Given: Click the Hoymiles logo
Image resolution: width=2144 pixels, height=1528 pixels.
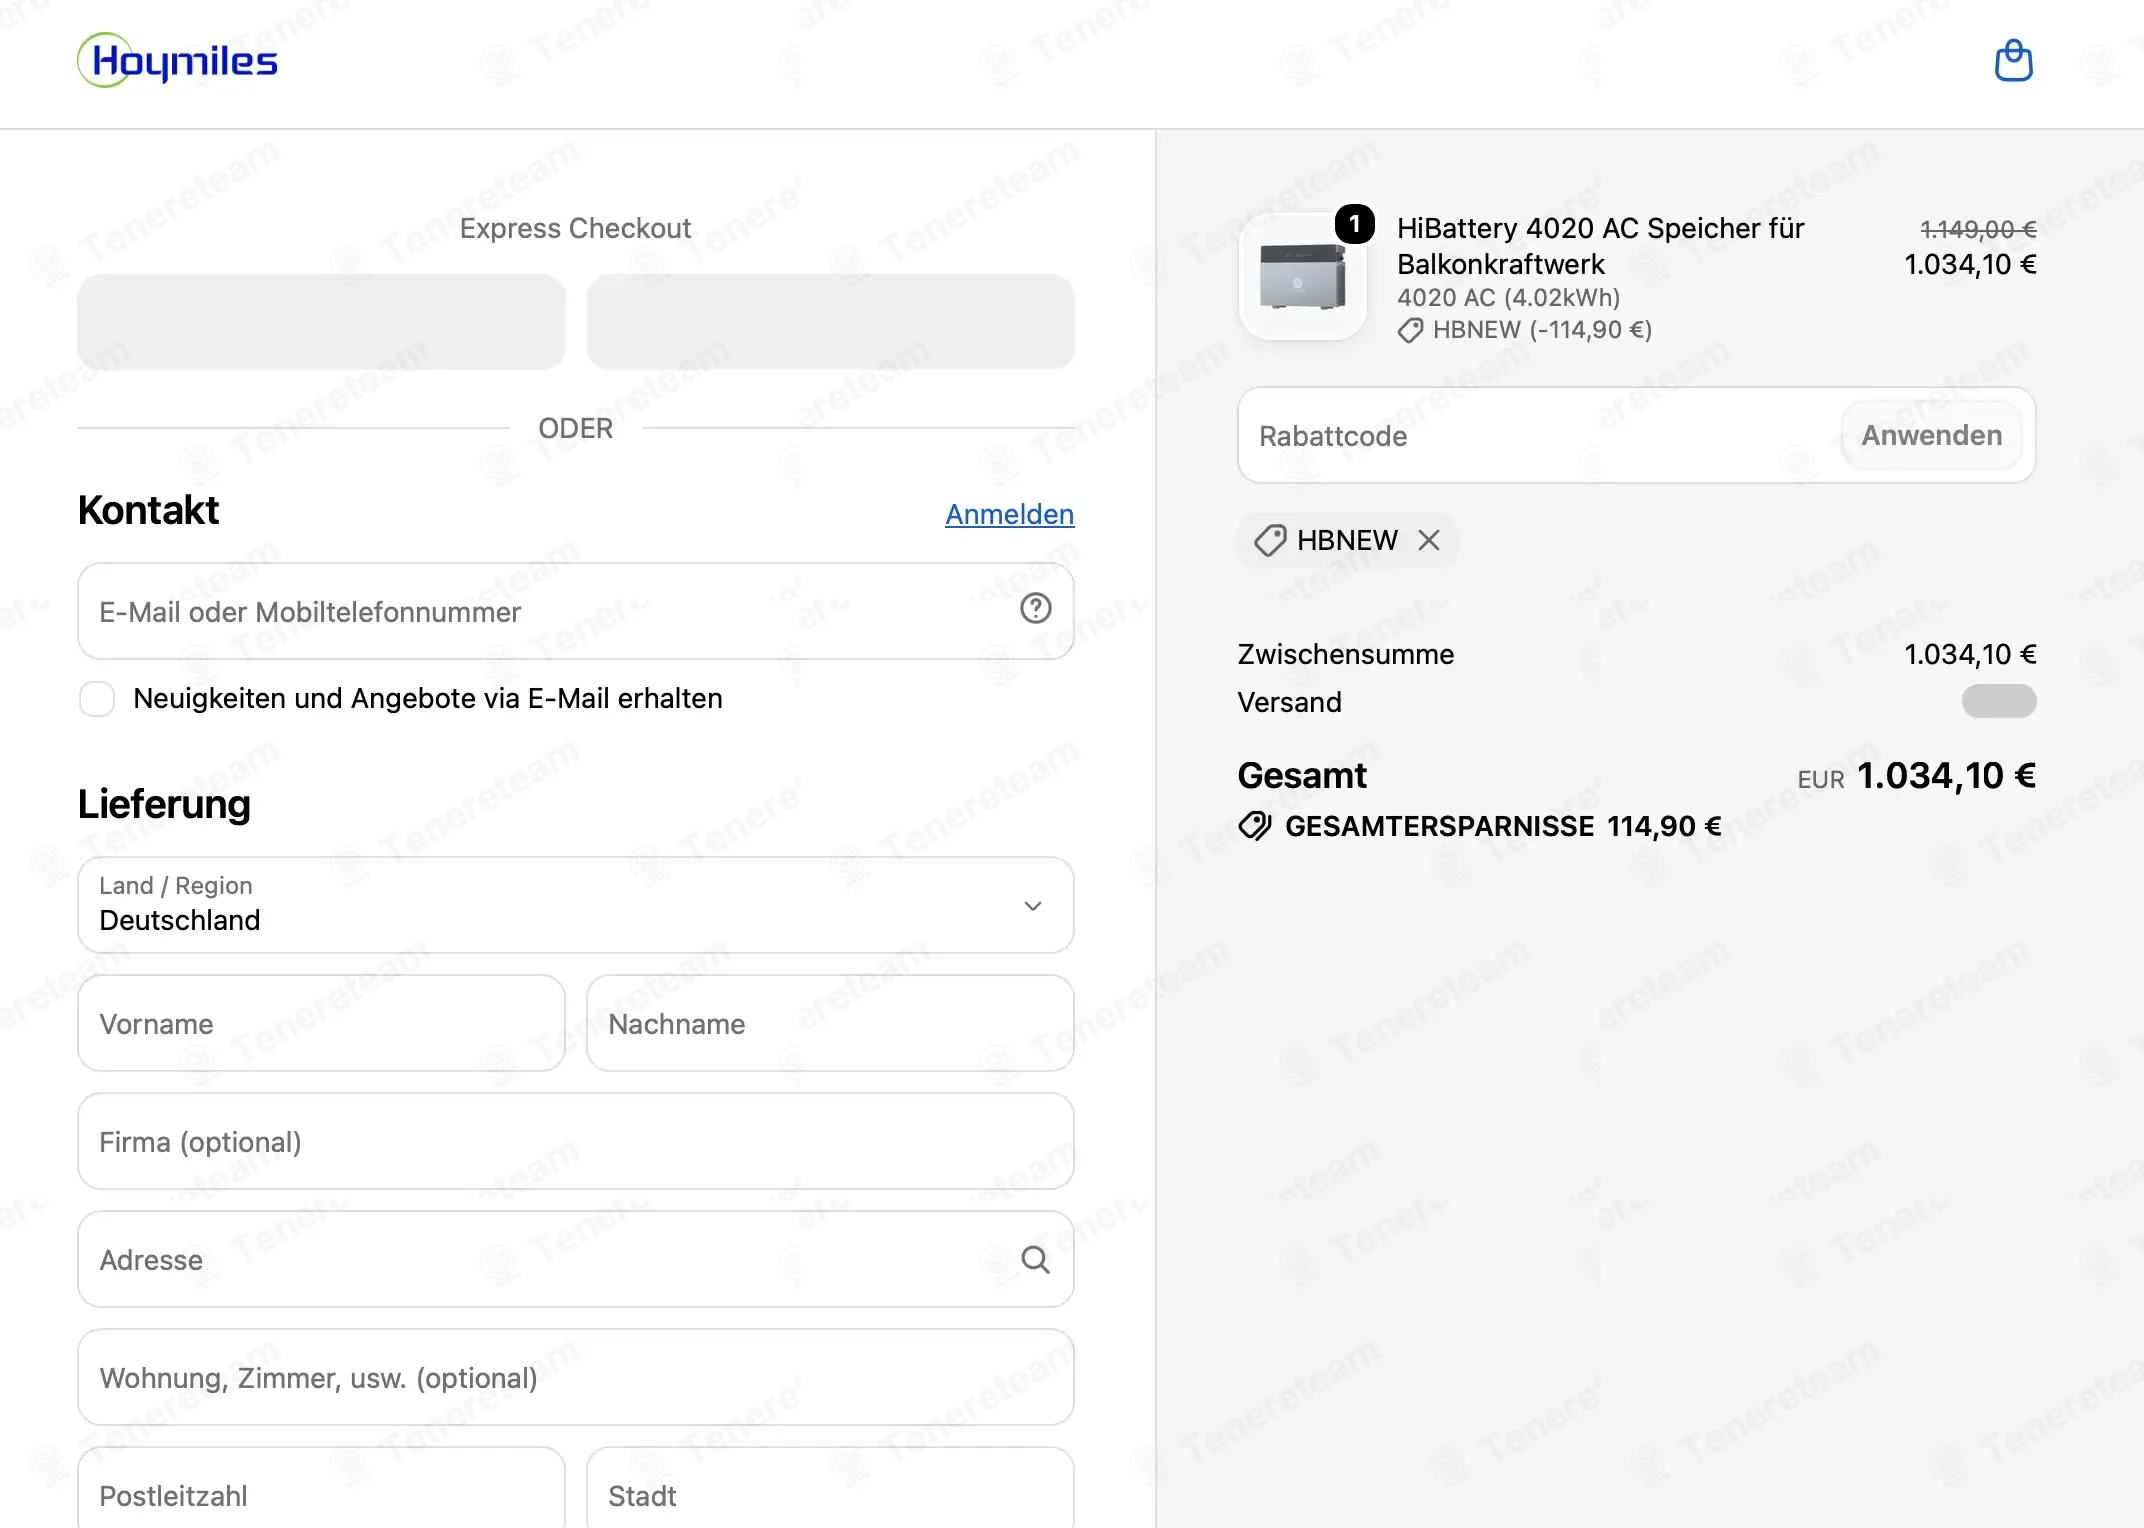Looking at the screenshot, I should (x=178, y=60).
